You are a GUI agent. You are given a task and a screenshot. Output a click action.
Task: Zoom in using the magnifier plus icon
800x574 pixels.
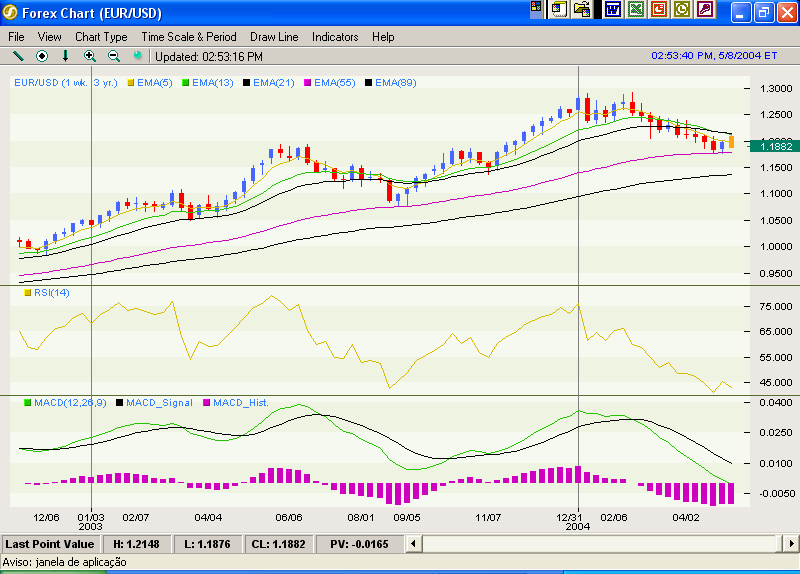[x=90, y=56]
